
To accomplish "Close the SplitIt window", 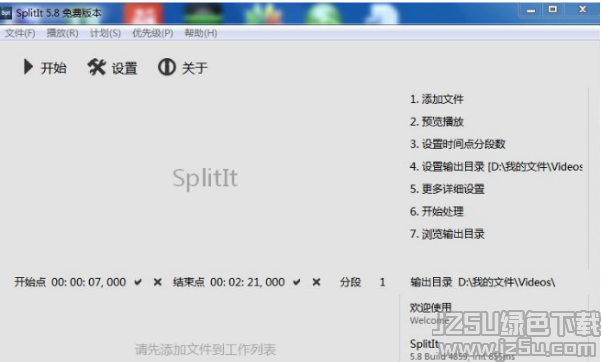I will (582, 10).
